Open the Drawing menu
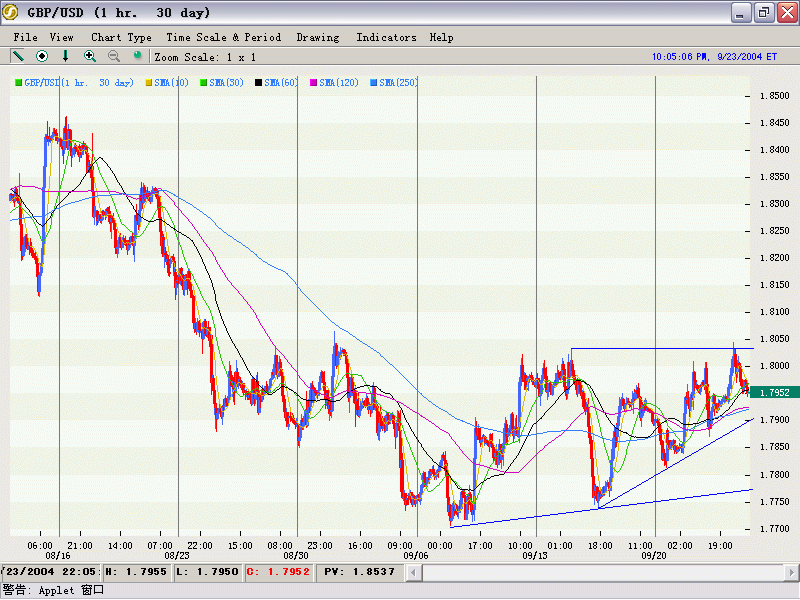 click(x=318, y=37)
